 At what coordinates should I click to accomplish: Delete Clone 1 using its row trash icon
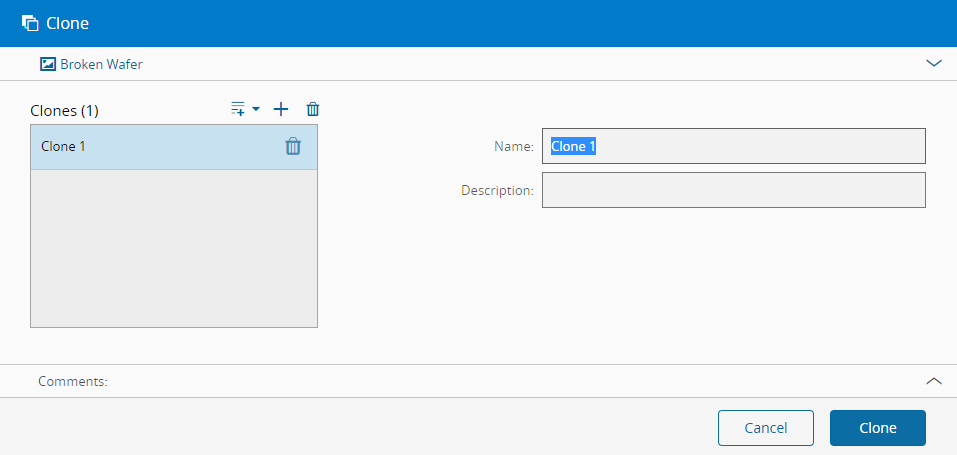293,146
